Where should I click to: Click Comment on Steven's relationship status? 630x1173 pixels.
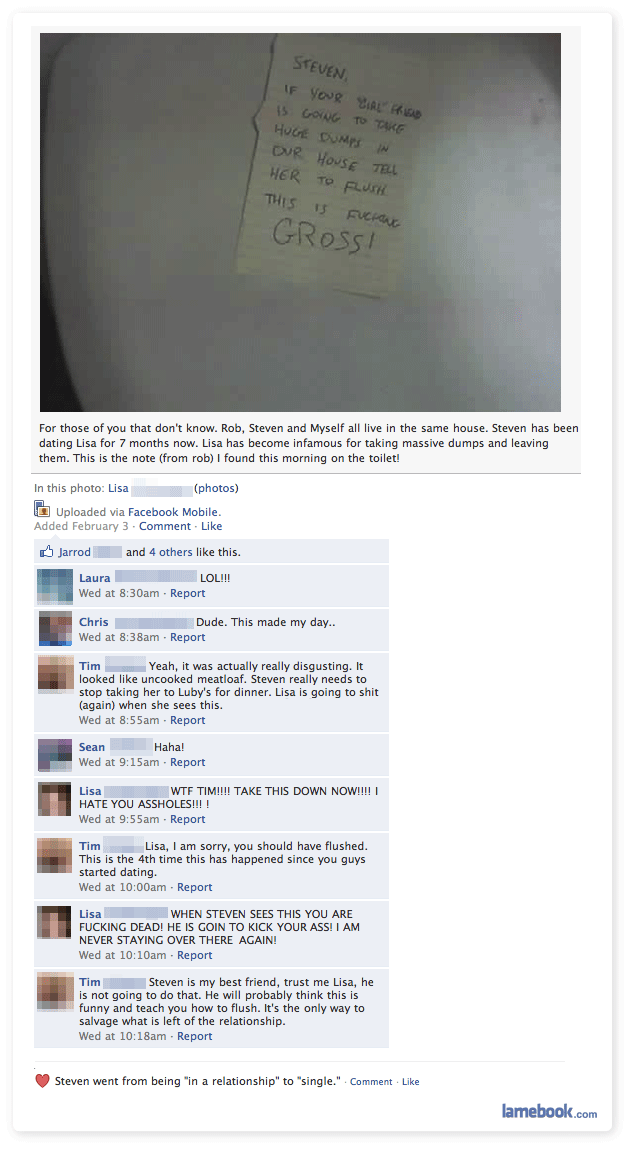371,1082
